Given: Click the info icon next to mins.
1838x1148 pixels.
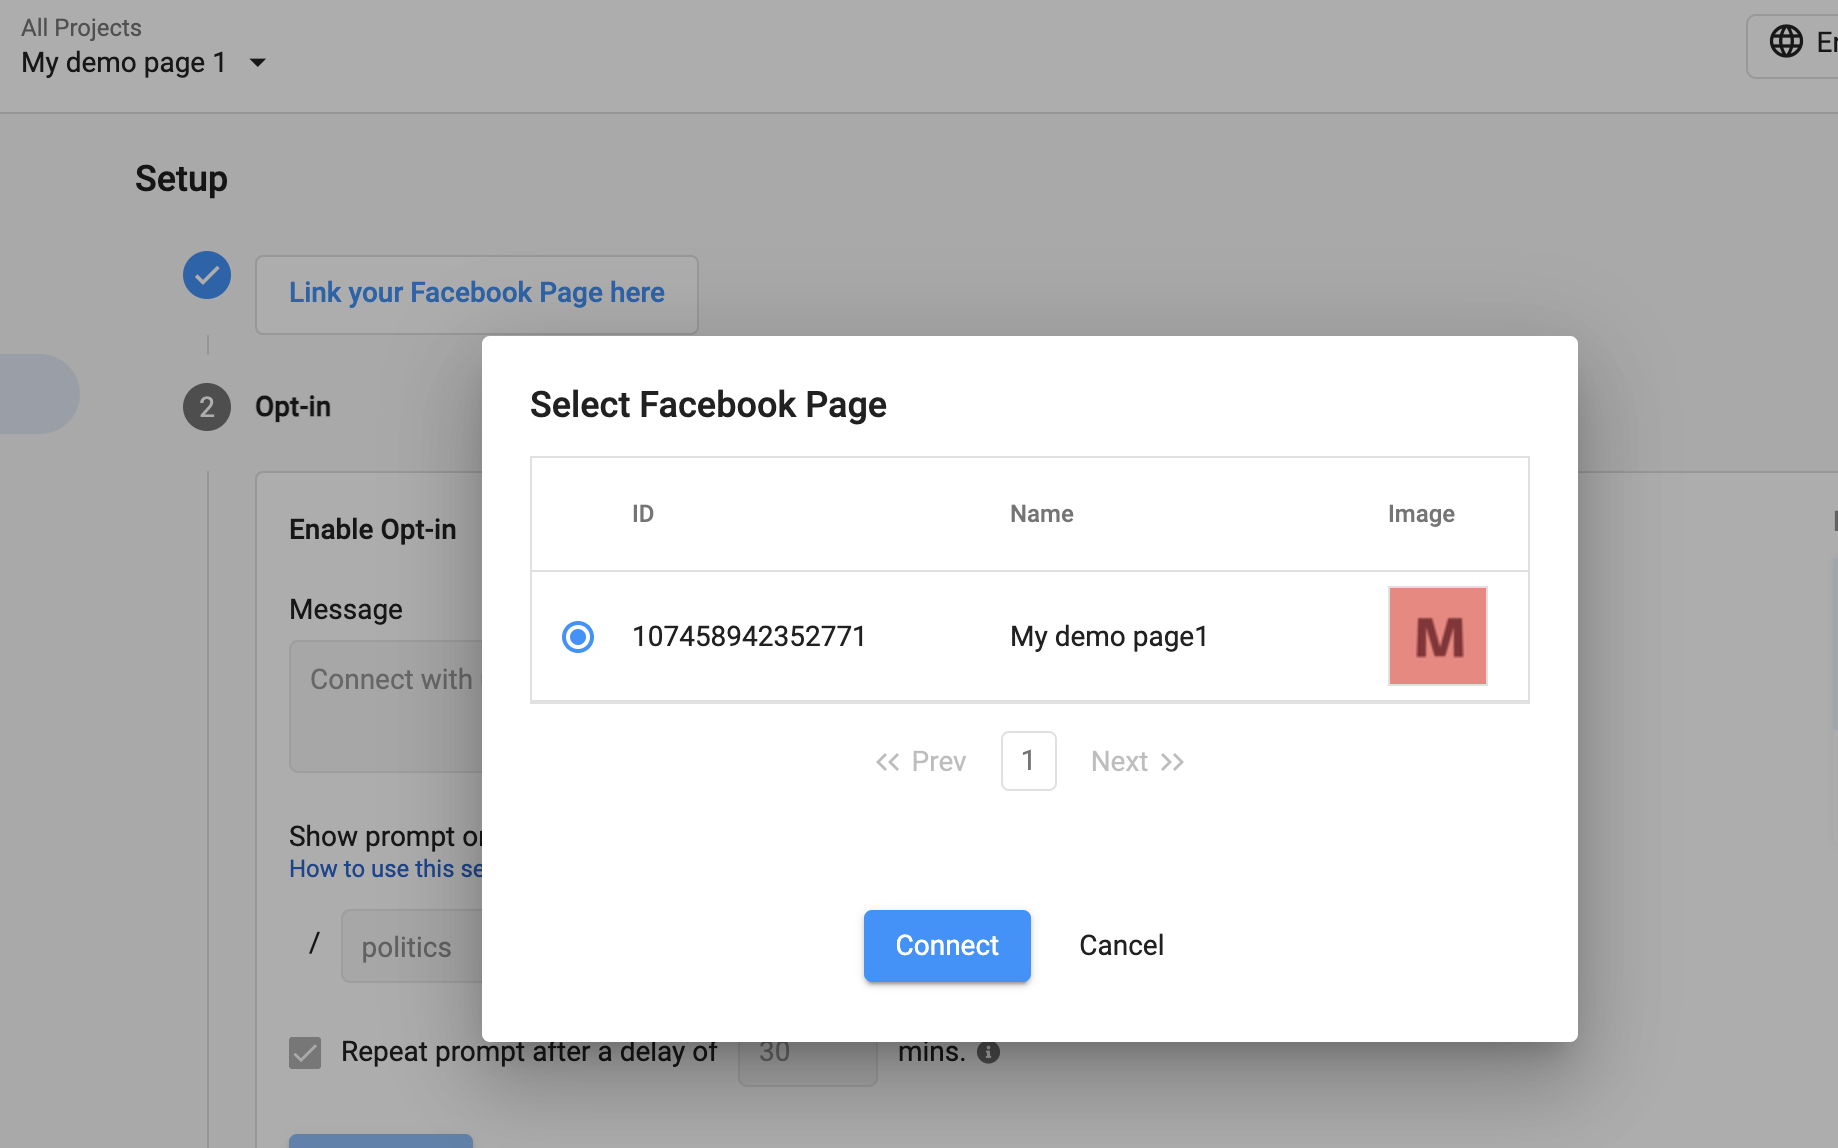Looking at the screenshot, I should tap(988, 1052).
